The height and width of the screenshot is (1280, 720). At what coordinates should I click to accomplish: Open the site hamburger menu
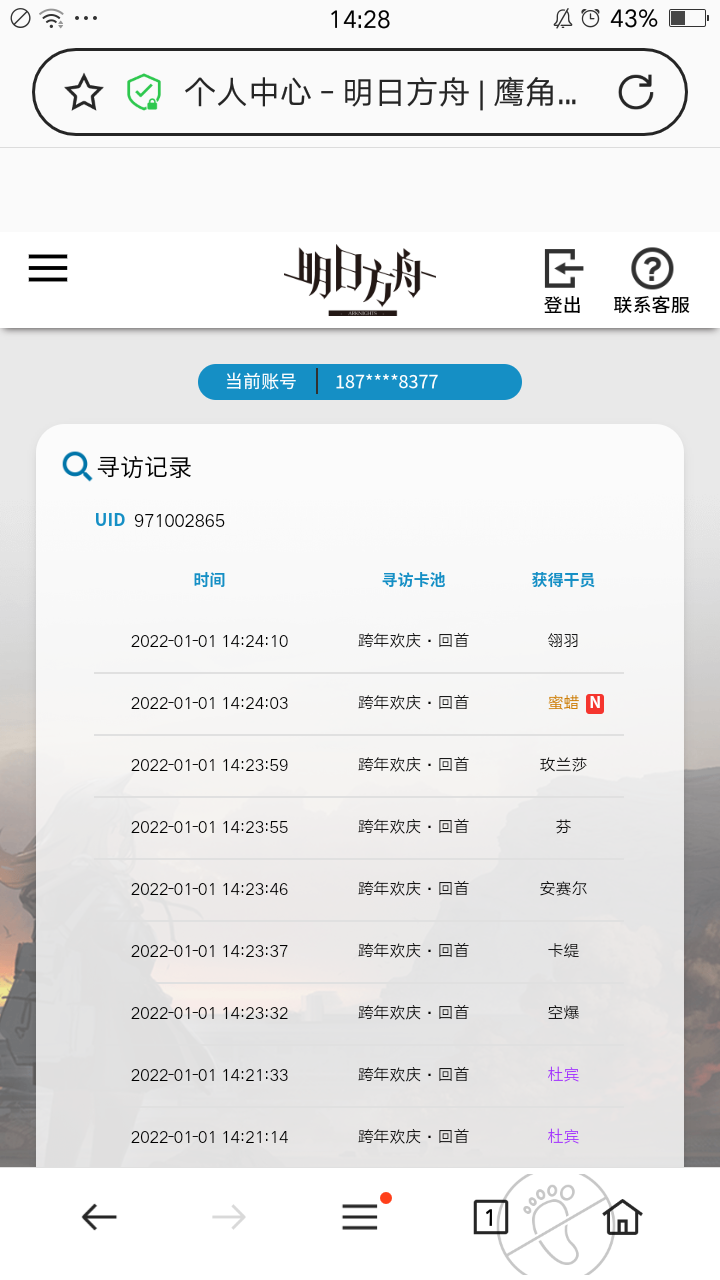click(48, 268)
